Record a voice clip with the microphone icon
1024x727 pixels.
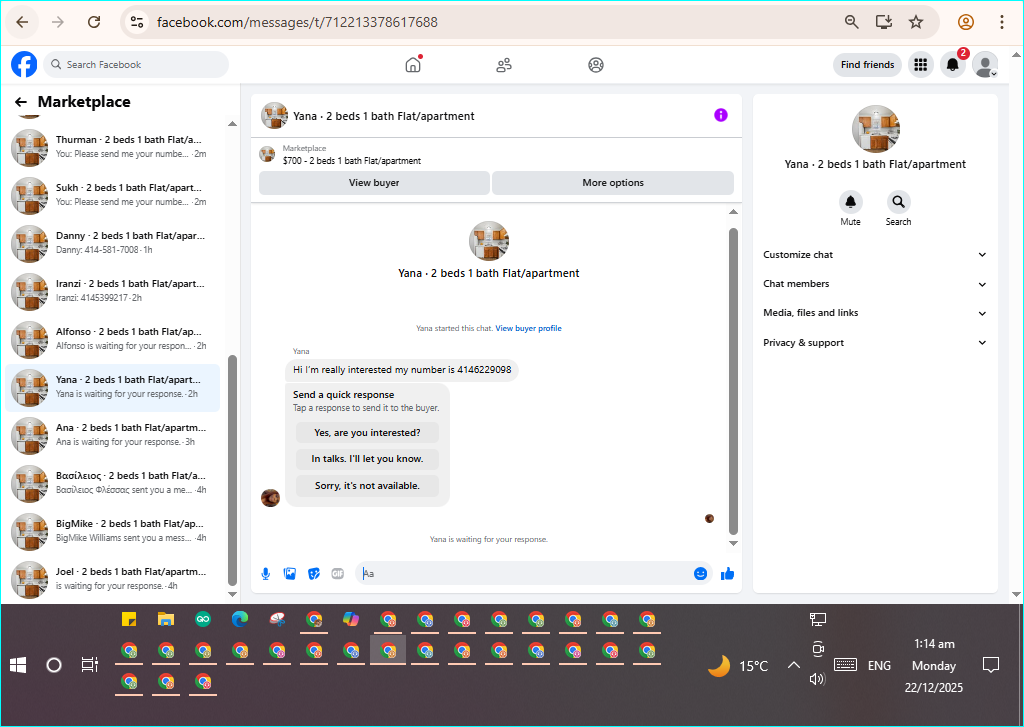point(265,574)
